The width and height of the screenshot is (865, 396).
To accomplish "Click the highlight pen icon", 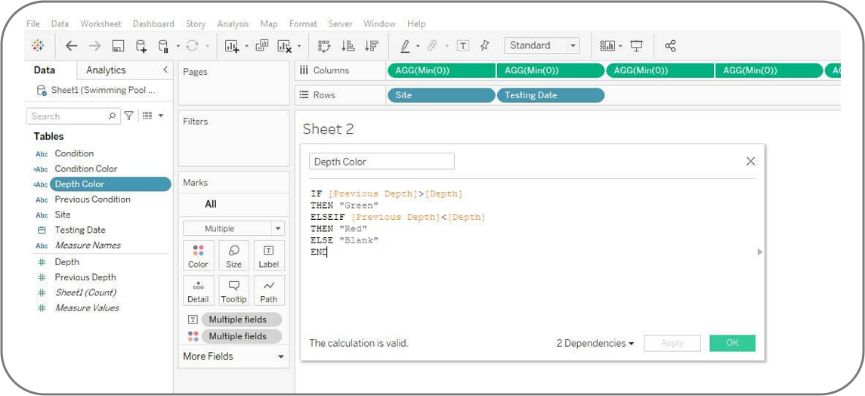I will point(405,46).
